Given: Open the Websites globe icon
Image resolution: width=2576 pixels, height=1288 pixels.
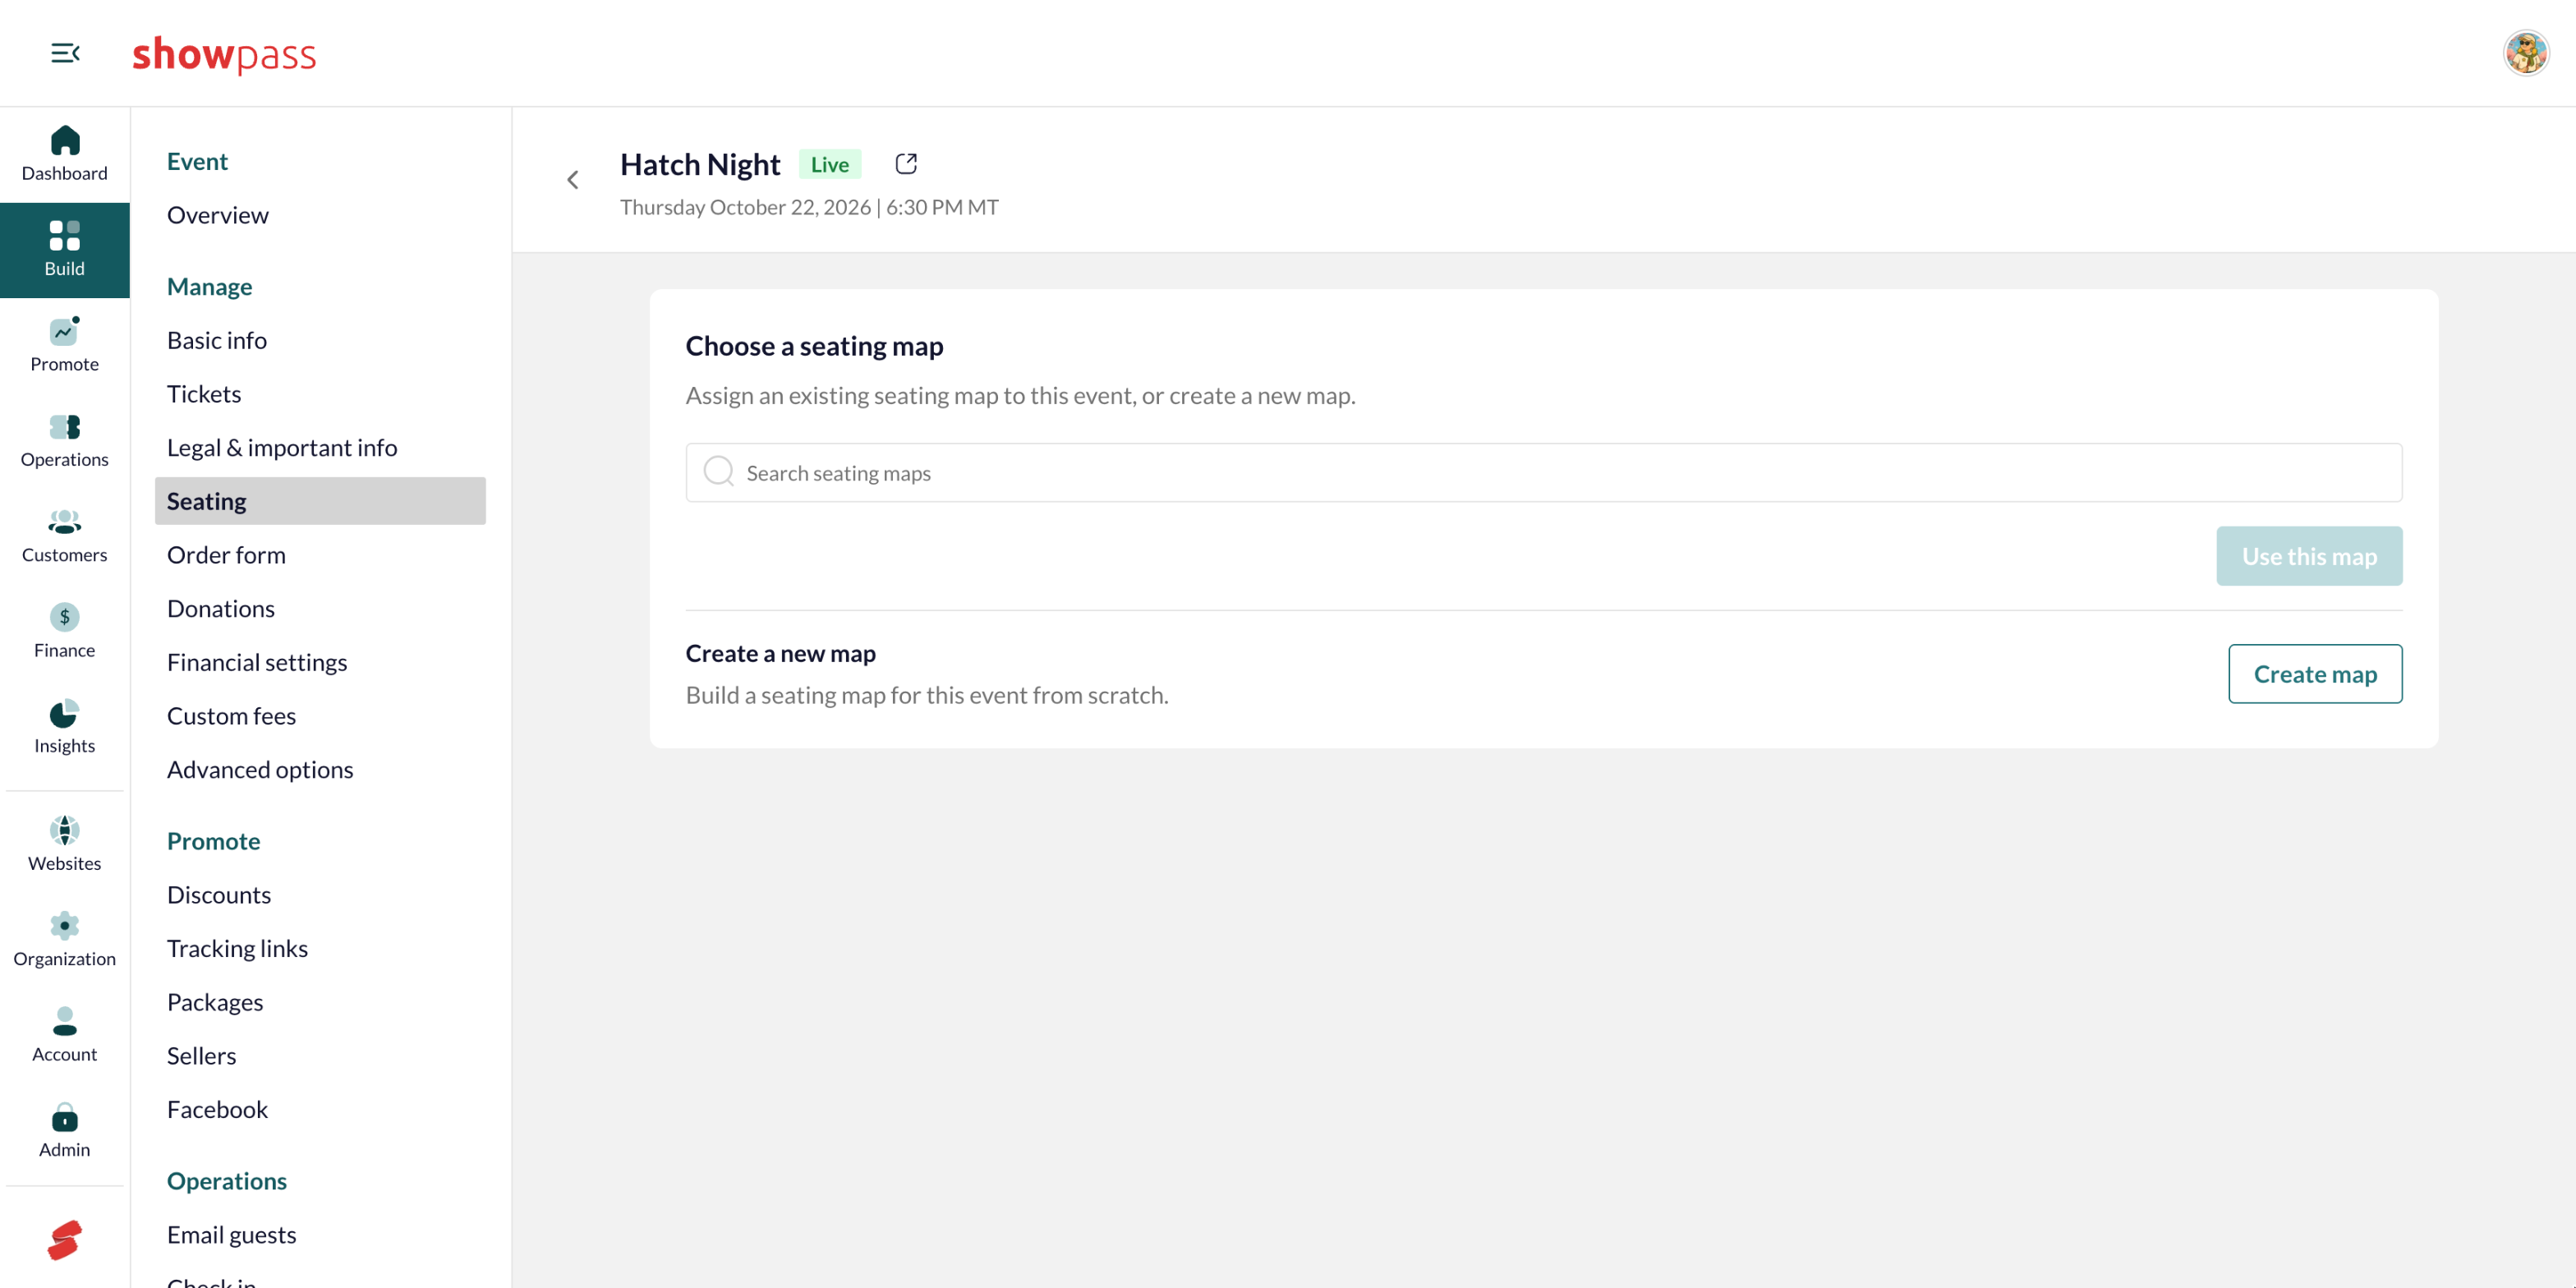Looking at the screenshot, I should 65,830.
